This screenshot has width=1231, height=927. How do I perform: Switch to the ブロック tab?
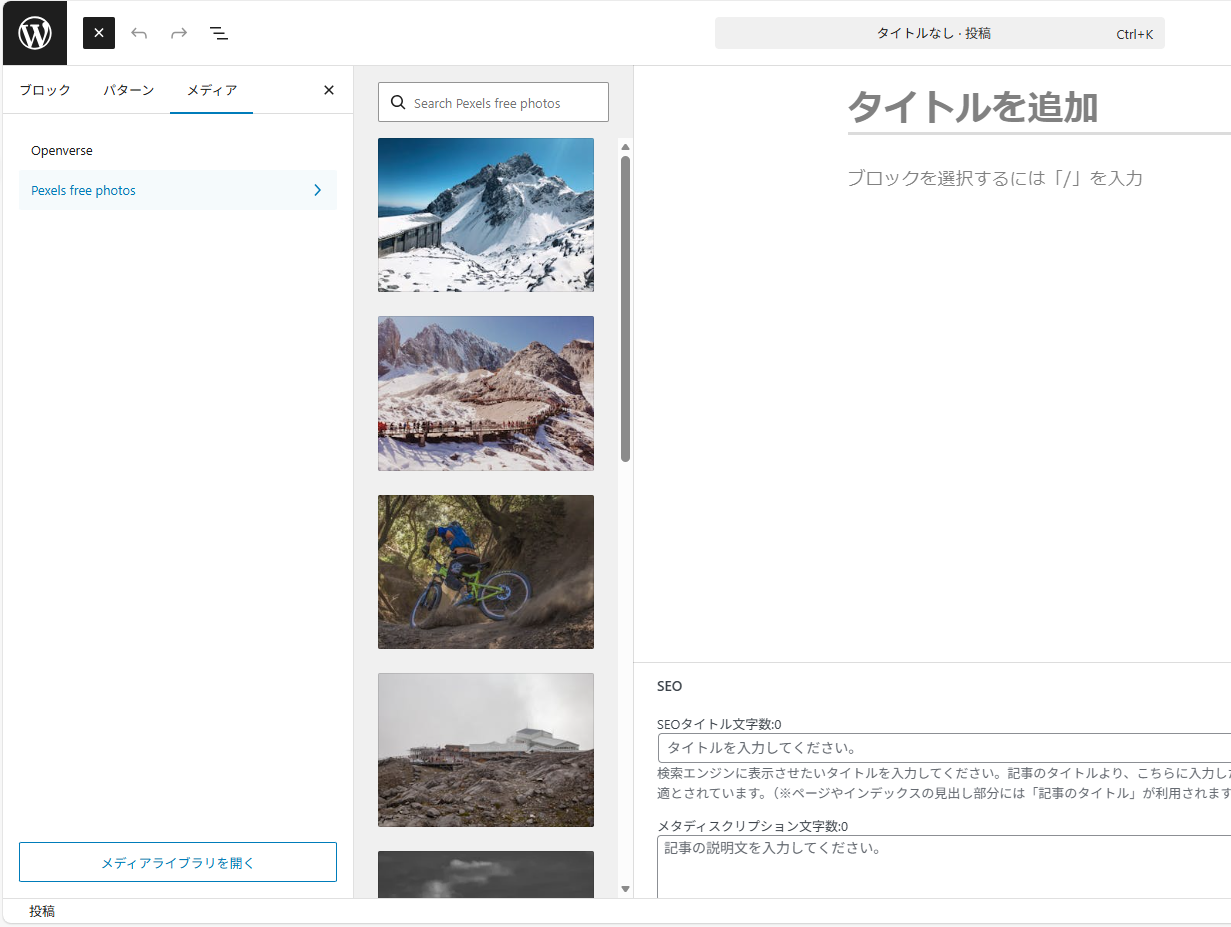45,90
